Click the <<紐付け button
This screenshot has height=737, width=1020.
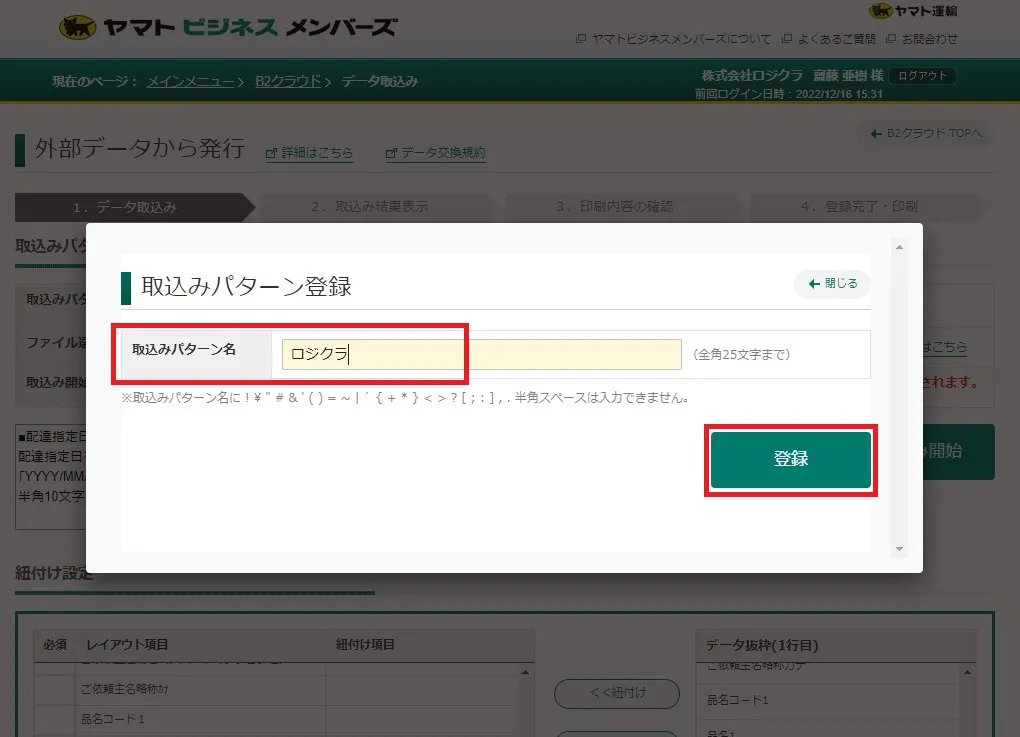pyautogui.click(x=617, y=693)
